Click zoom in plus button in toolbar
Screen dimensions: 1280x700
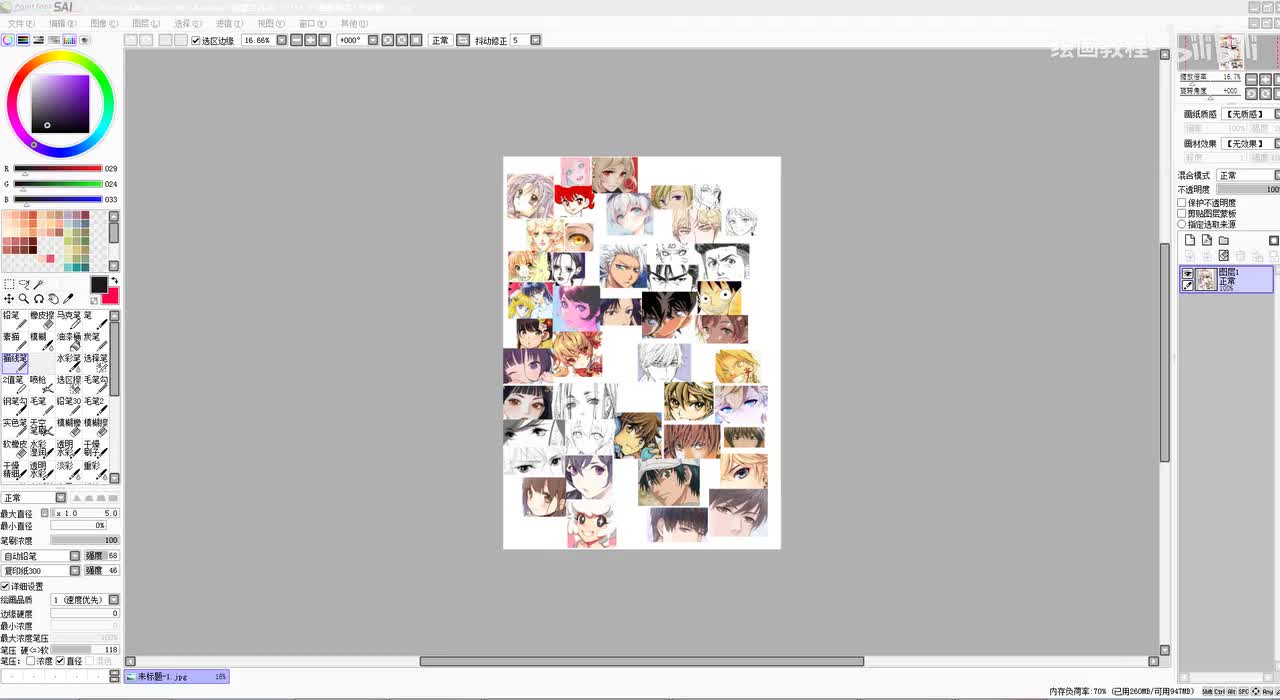tap(310, 40)
